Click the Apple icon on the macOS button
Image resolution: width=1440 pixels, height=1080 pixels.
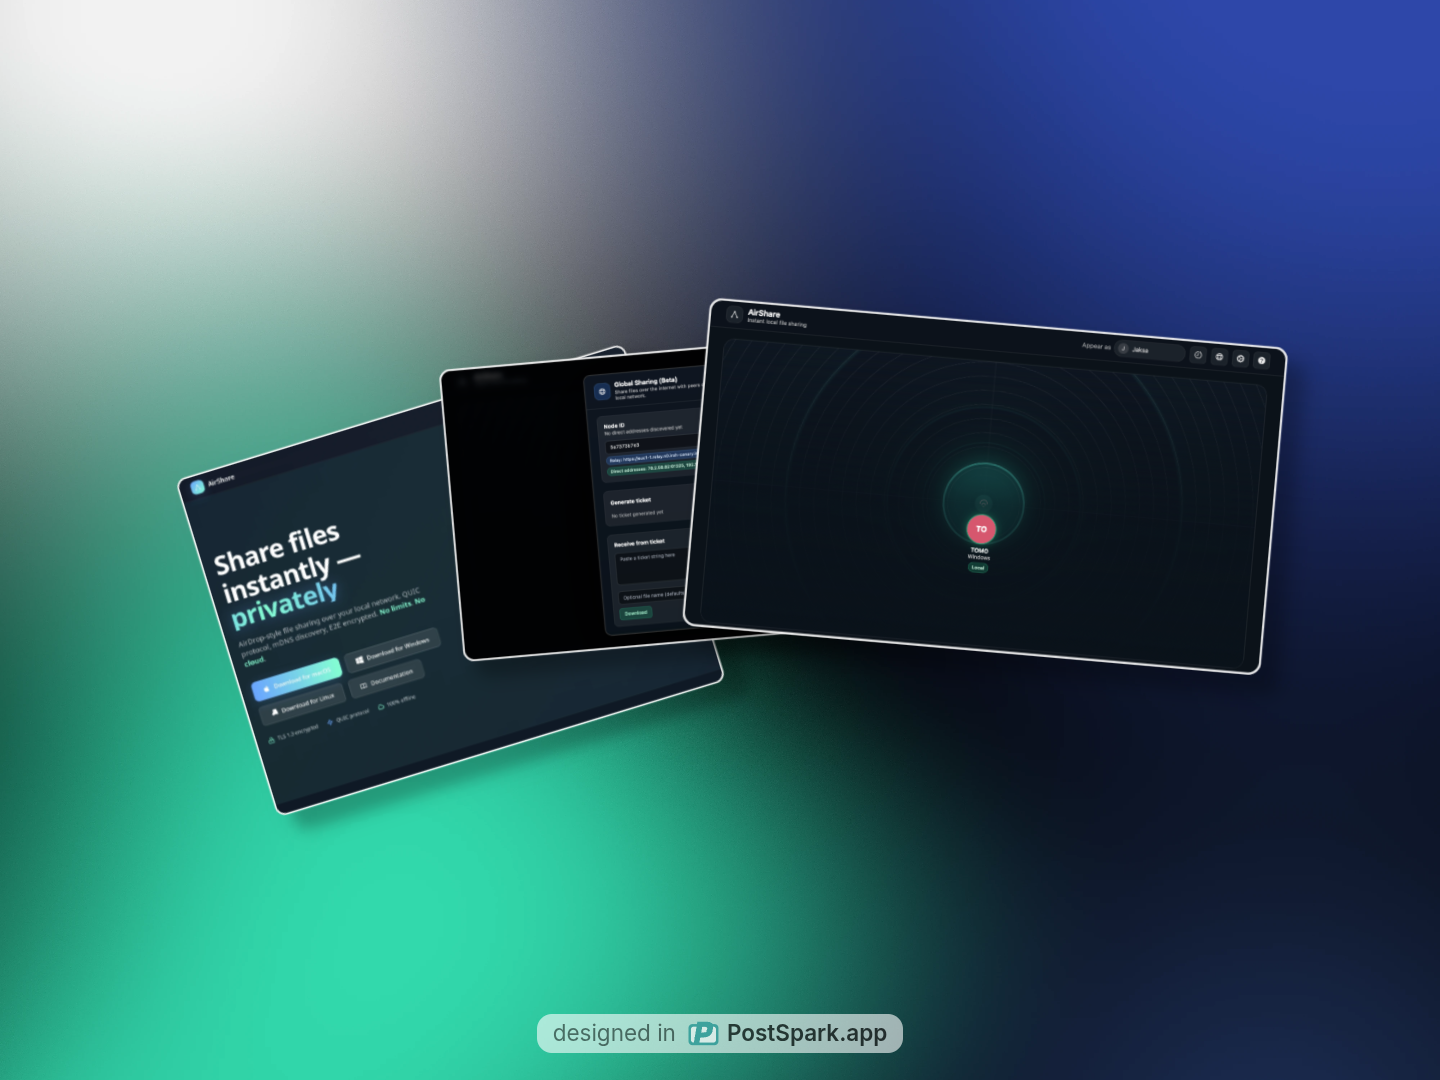[267, 689]
